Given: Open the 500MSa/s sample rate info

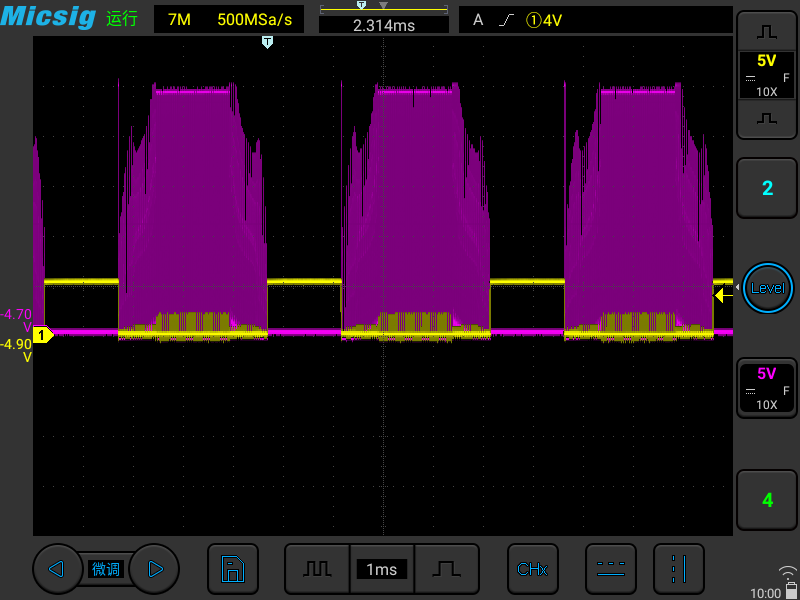Looking at the screenshot, I should tap(255, 20).
